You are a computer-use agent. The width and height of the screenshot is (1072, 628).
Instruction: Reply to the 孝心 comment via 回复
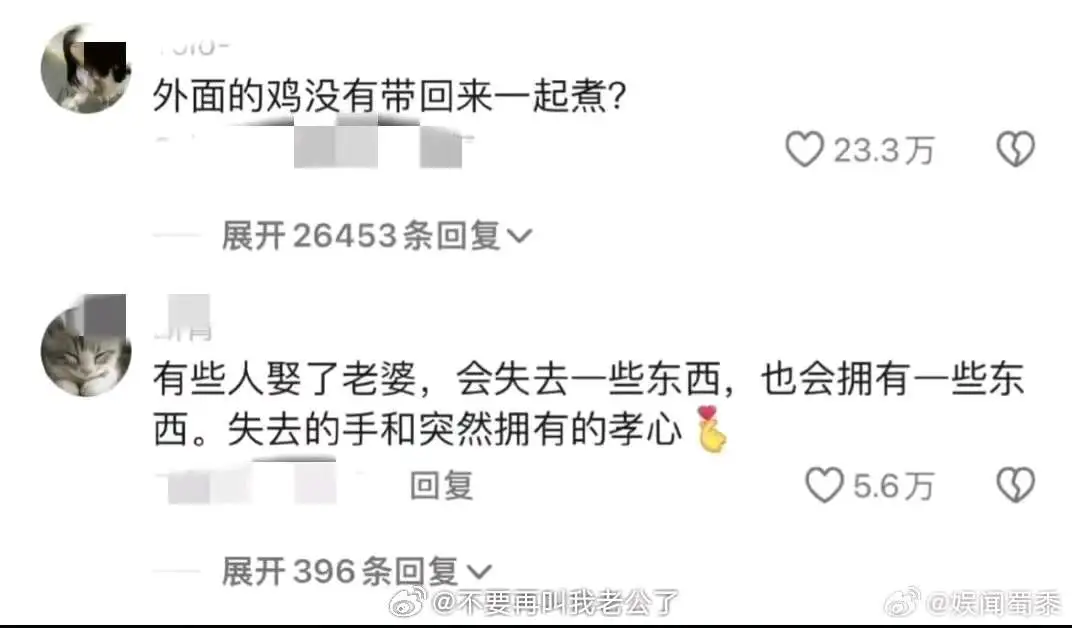(x=442, y=486)
